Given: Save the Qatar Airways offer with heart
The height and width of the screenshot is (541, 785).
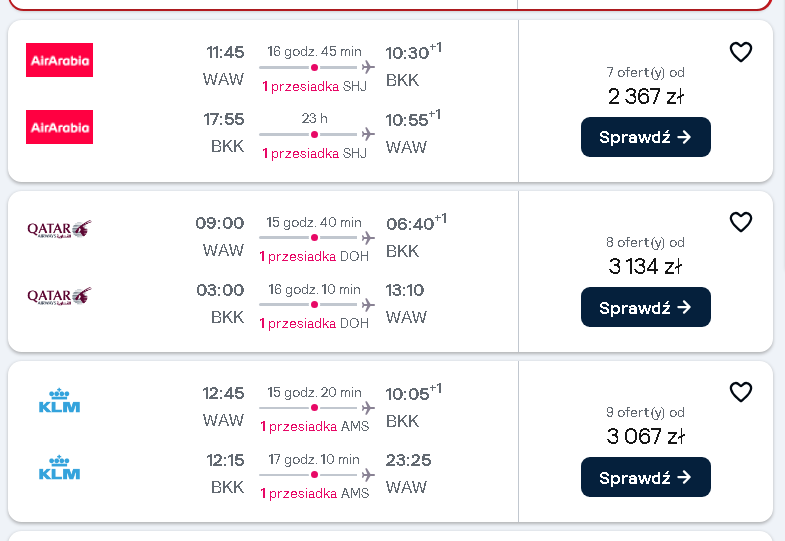Looking at the screenshot, I should tap(740, 222).
